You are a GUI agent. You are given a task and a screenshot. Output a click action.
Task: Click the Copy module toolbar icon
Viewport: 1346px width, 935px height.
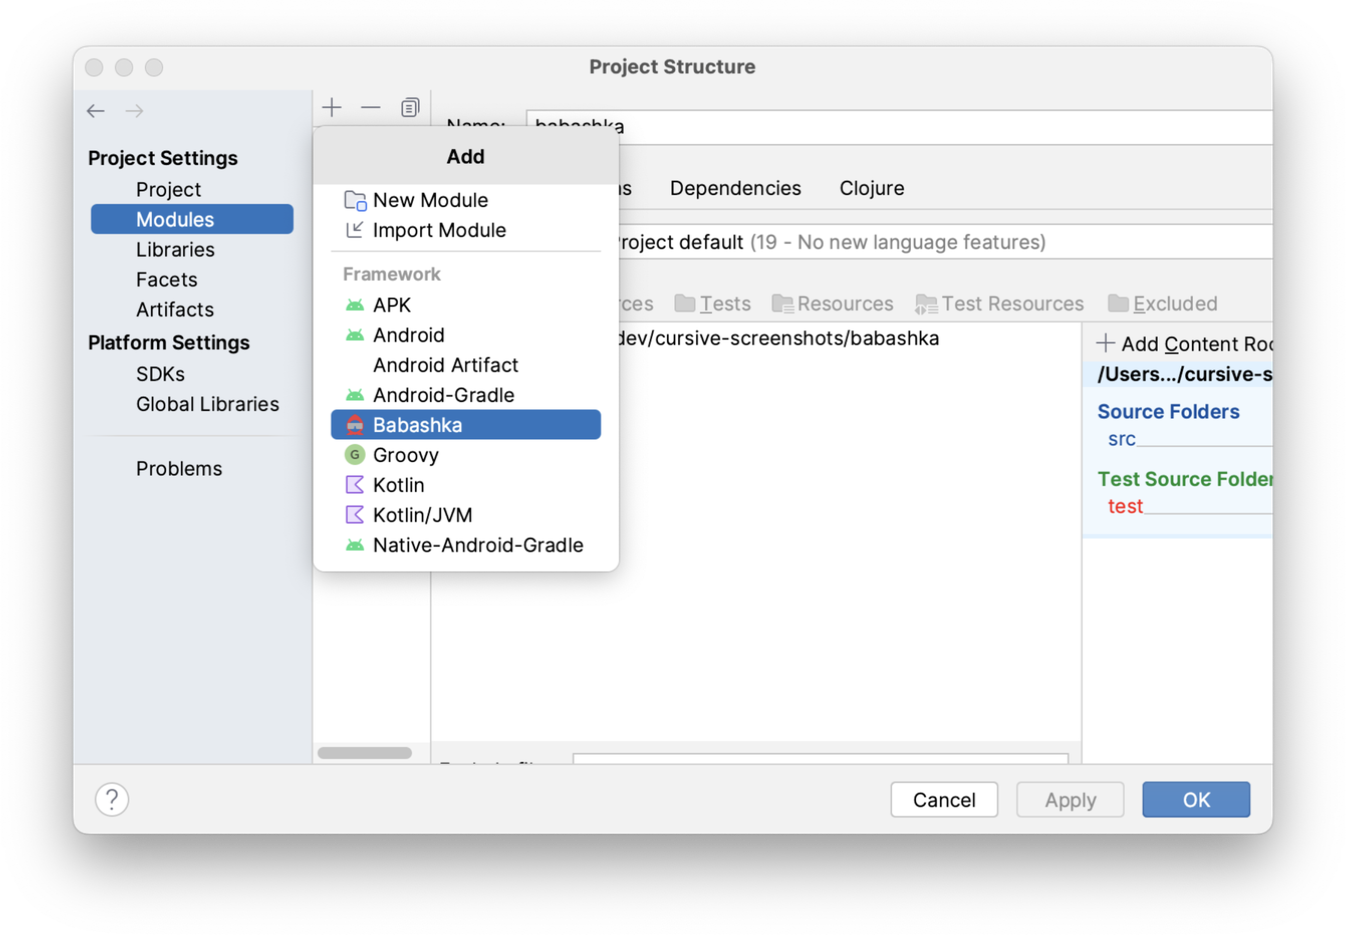[x=410, y=107]
